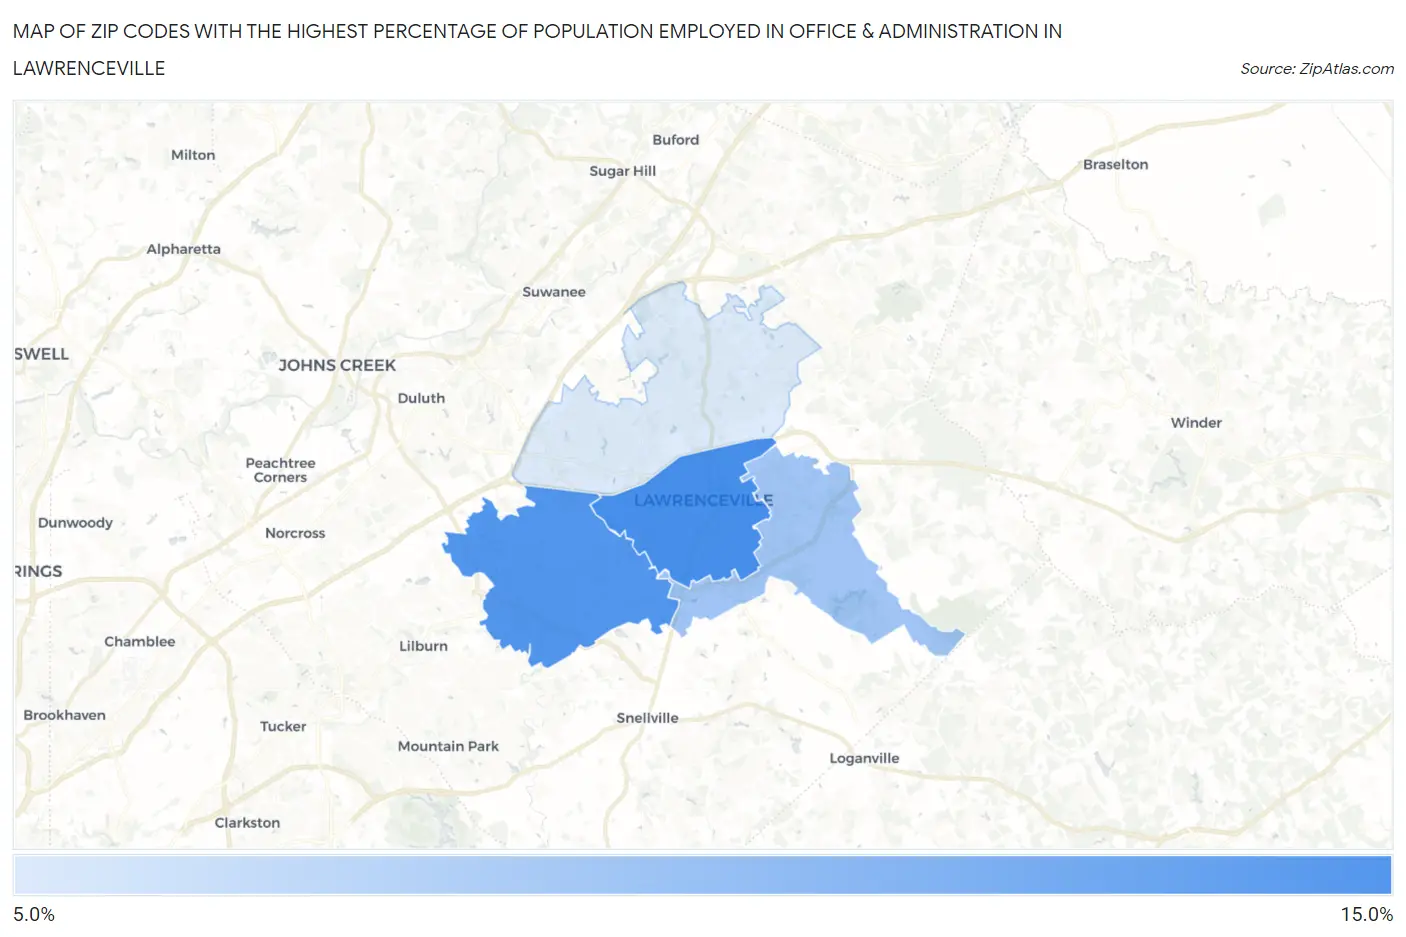Click the Buford city label

676,140
